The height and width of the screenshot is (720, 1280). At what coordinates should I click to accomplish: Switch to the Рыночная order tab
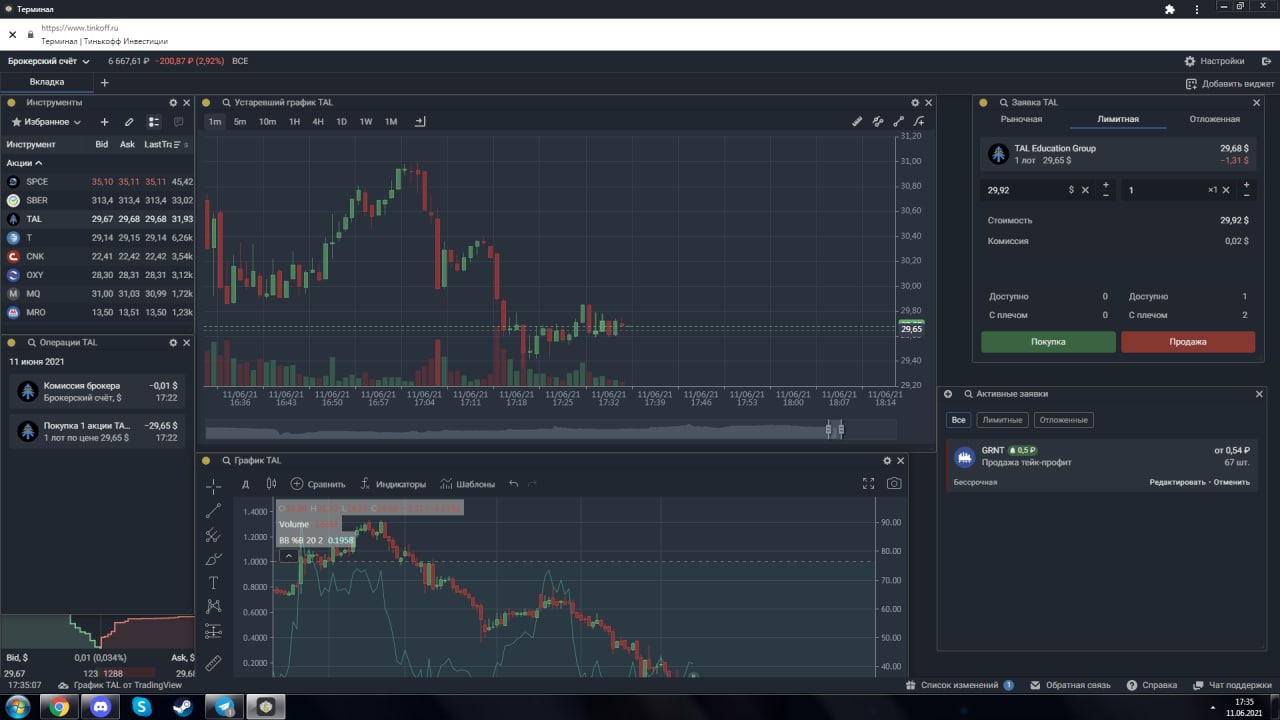tap(1021, 119)
